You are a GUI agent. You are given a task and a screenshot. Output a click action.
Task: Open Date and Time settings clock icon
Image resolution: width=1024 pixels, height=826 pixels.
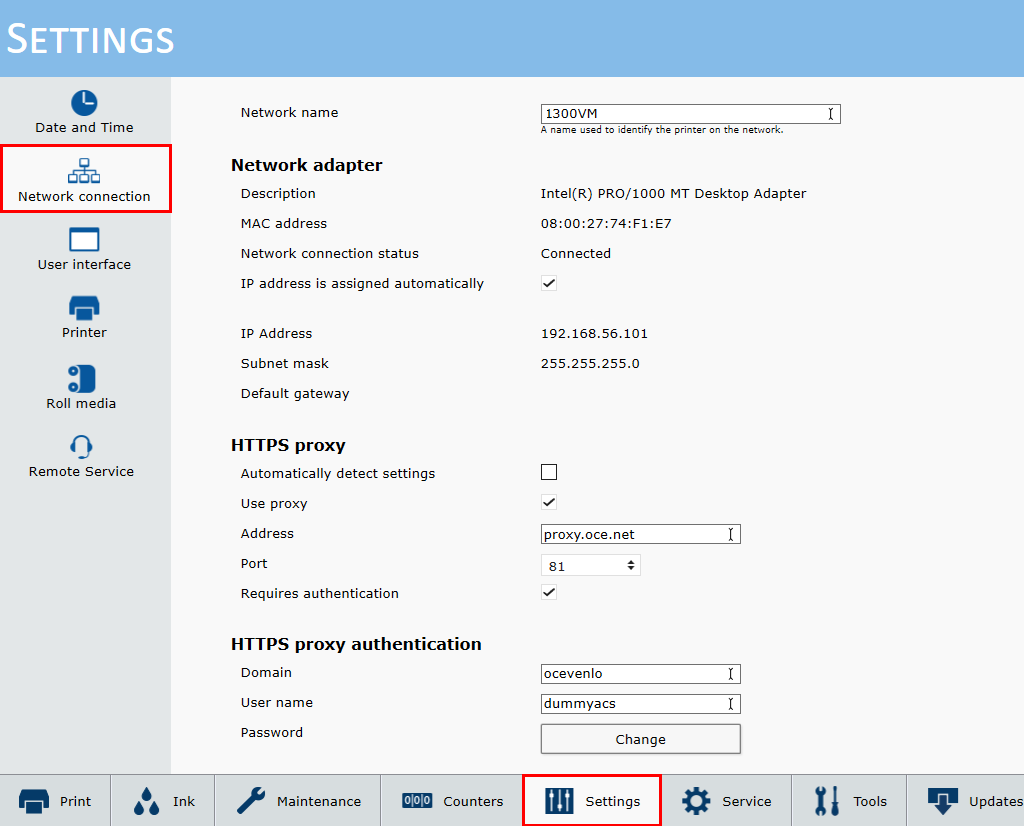click(84, 103)
